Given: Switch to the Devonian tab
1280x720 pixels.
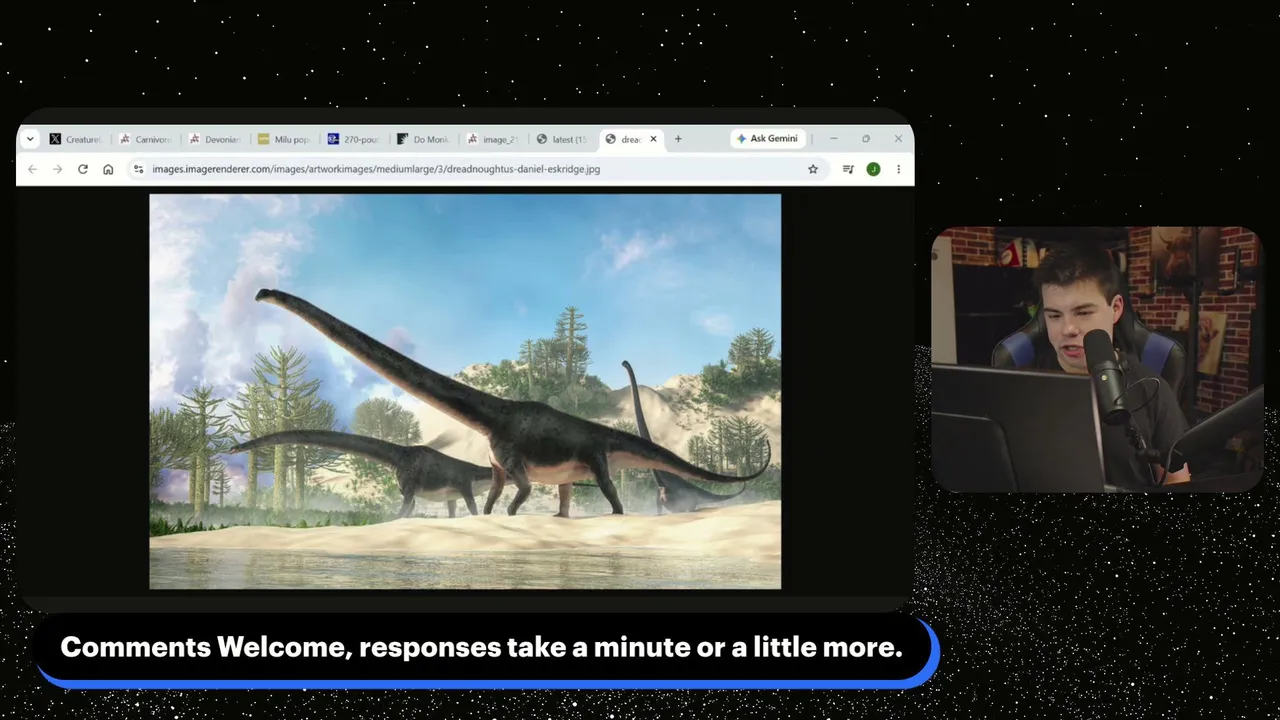Looking at the screenshot, I should click(215, 139).
